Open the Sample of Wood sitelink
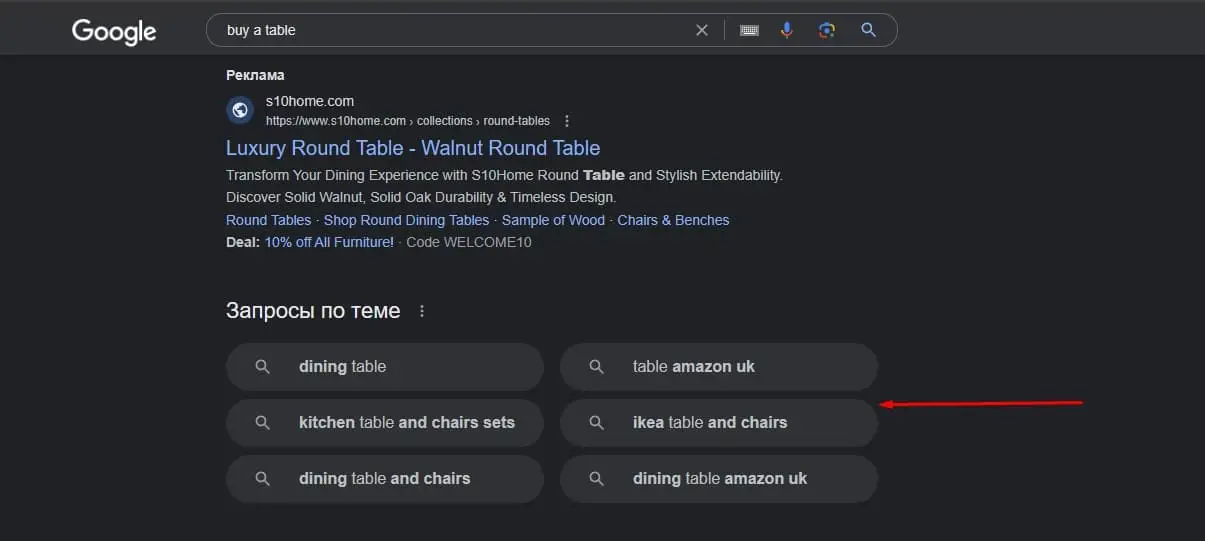The width and height of the screenshot is (1205, 541). [553, 220]
